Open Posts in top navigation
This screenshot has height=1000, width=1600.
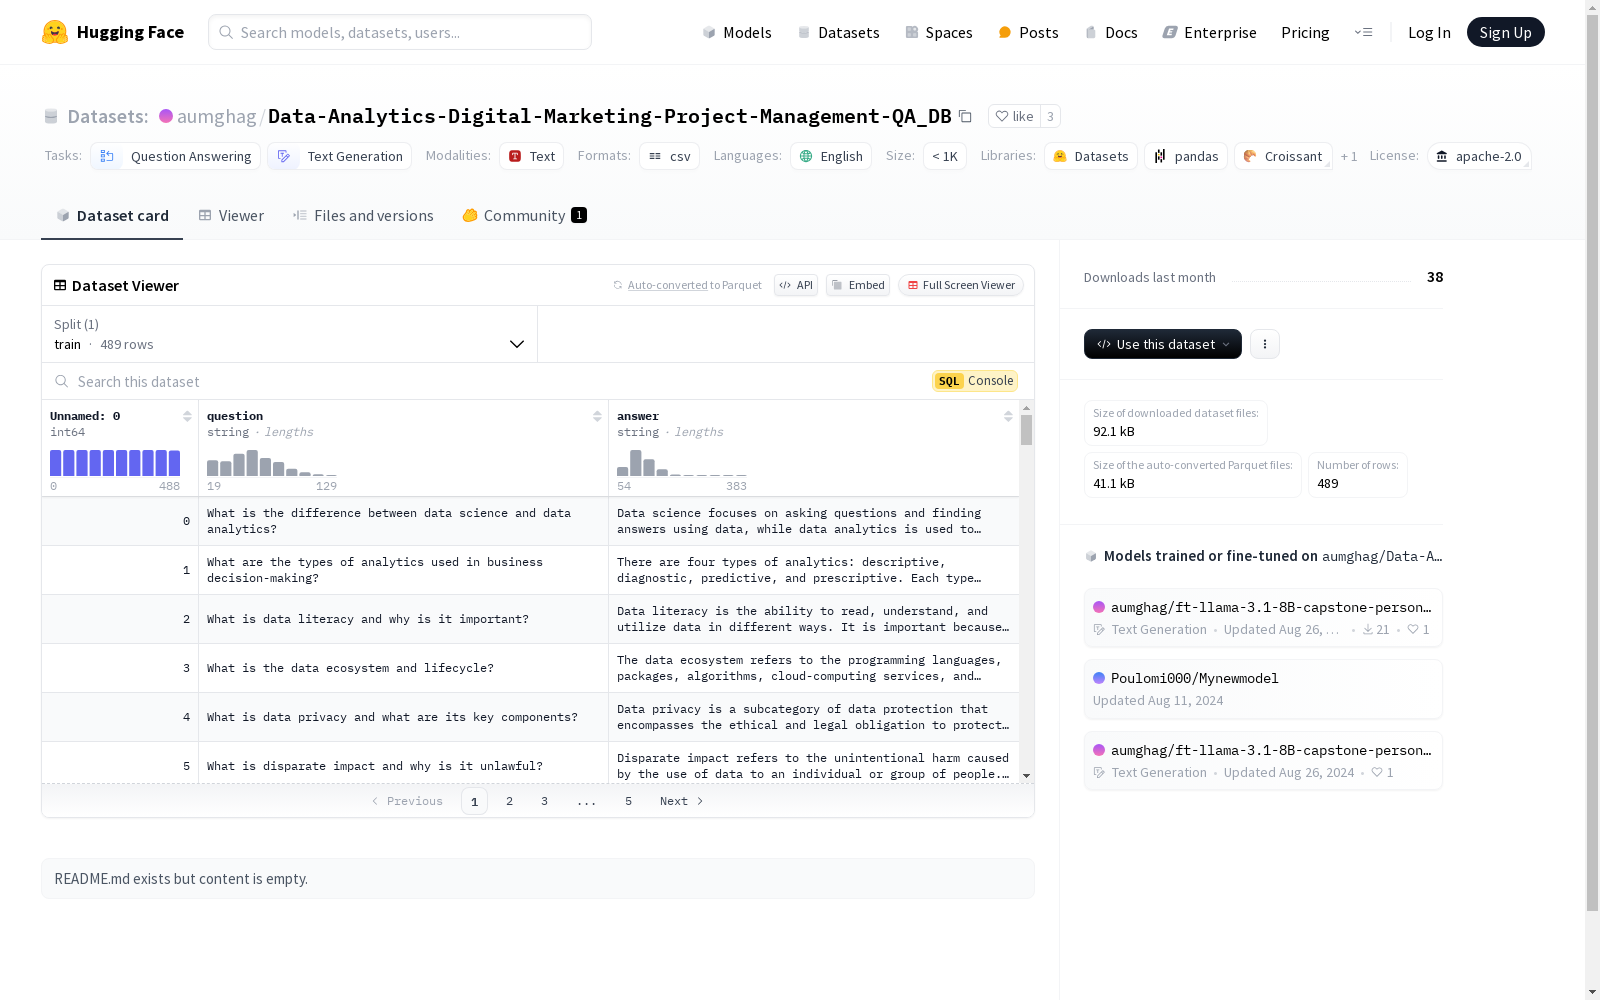pyautogui.click(x=1028, y=32)
